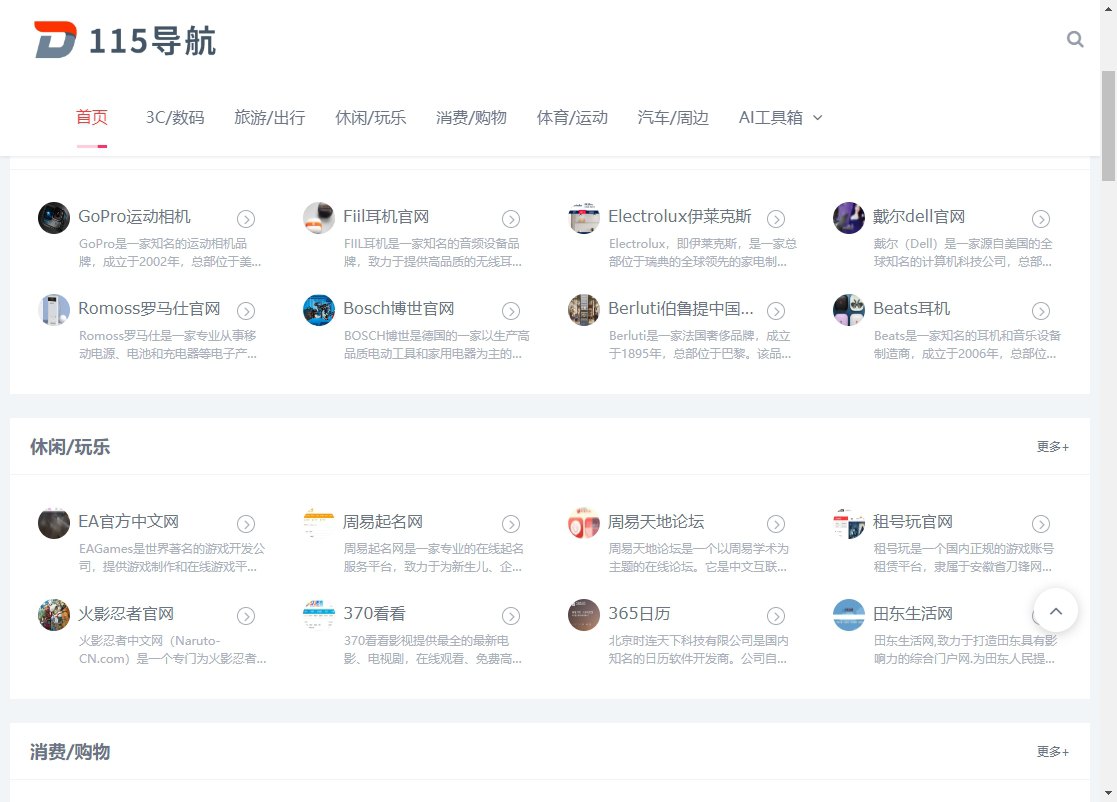Open the 3C/数码 nav tab

point(175,118)
